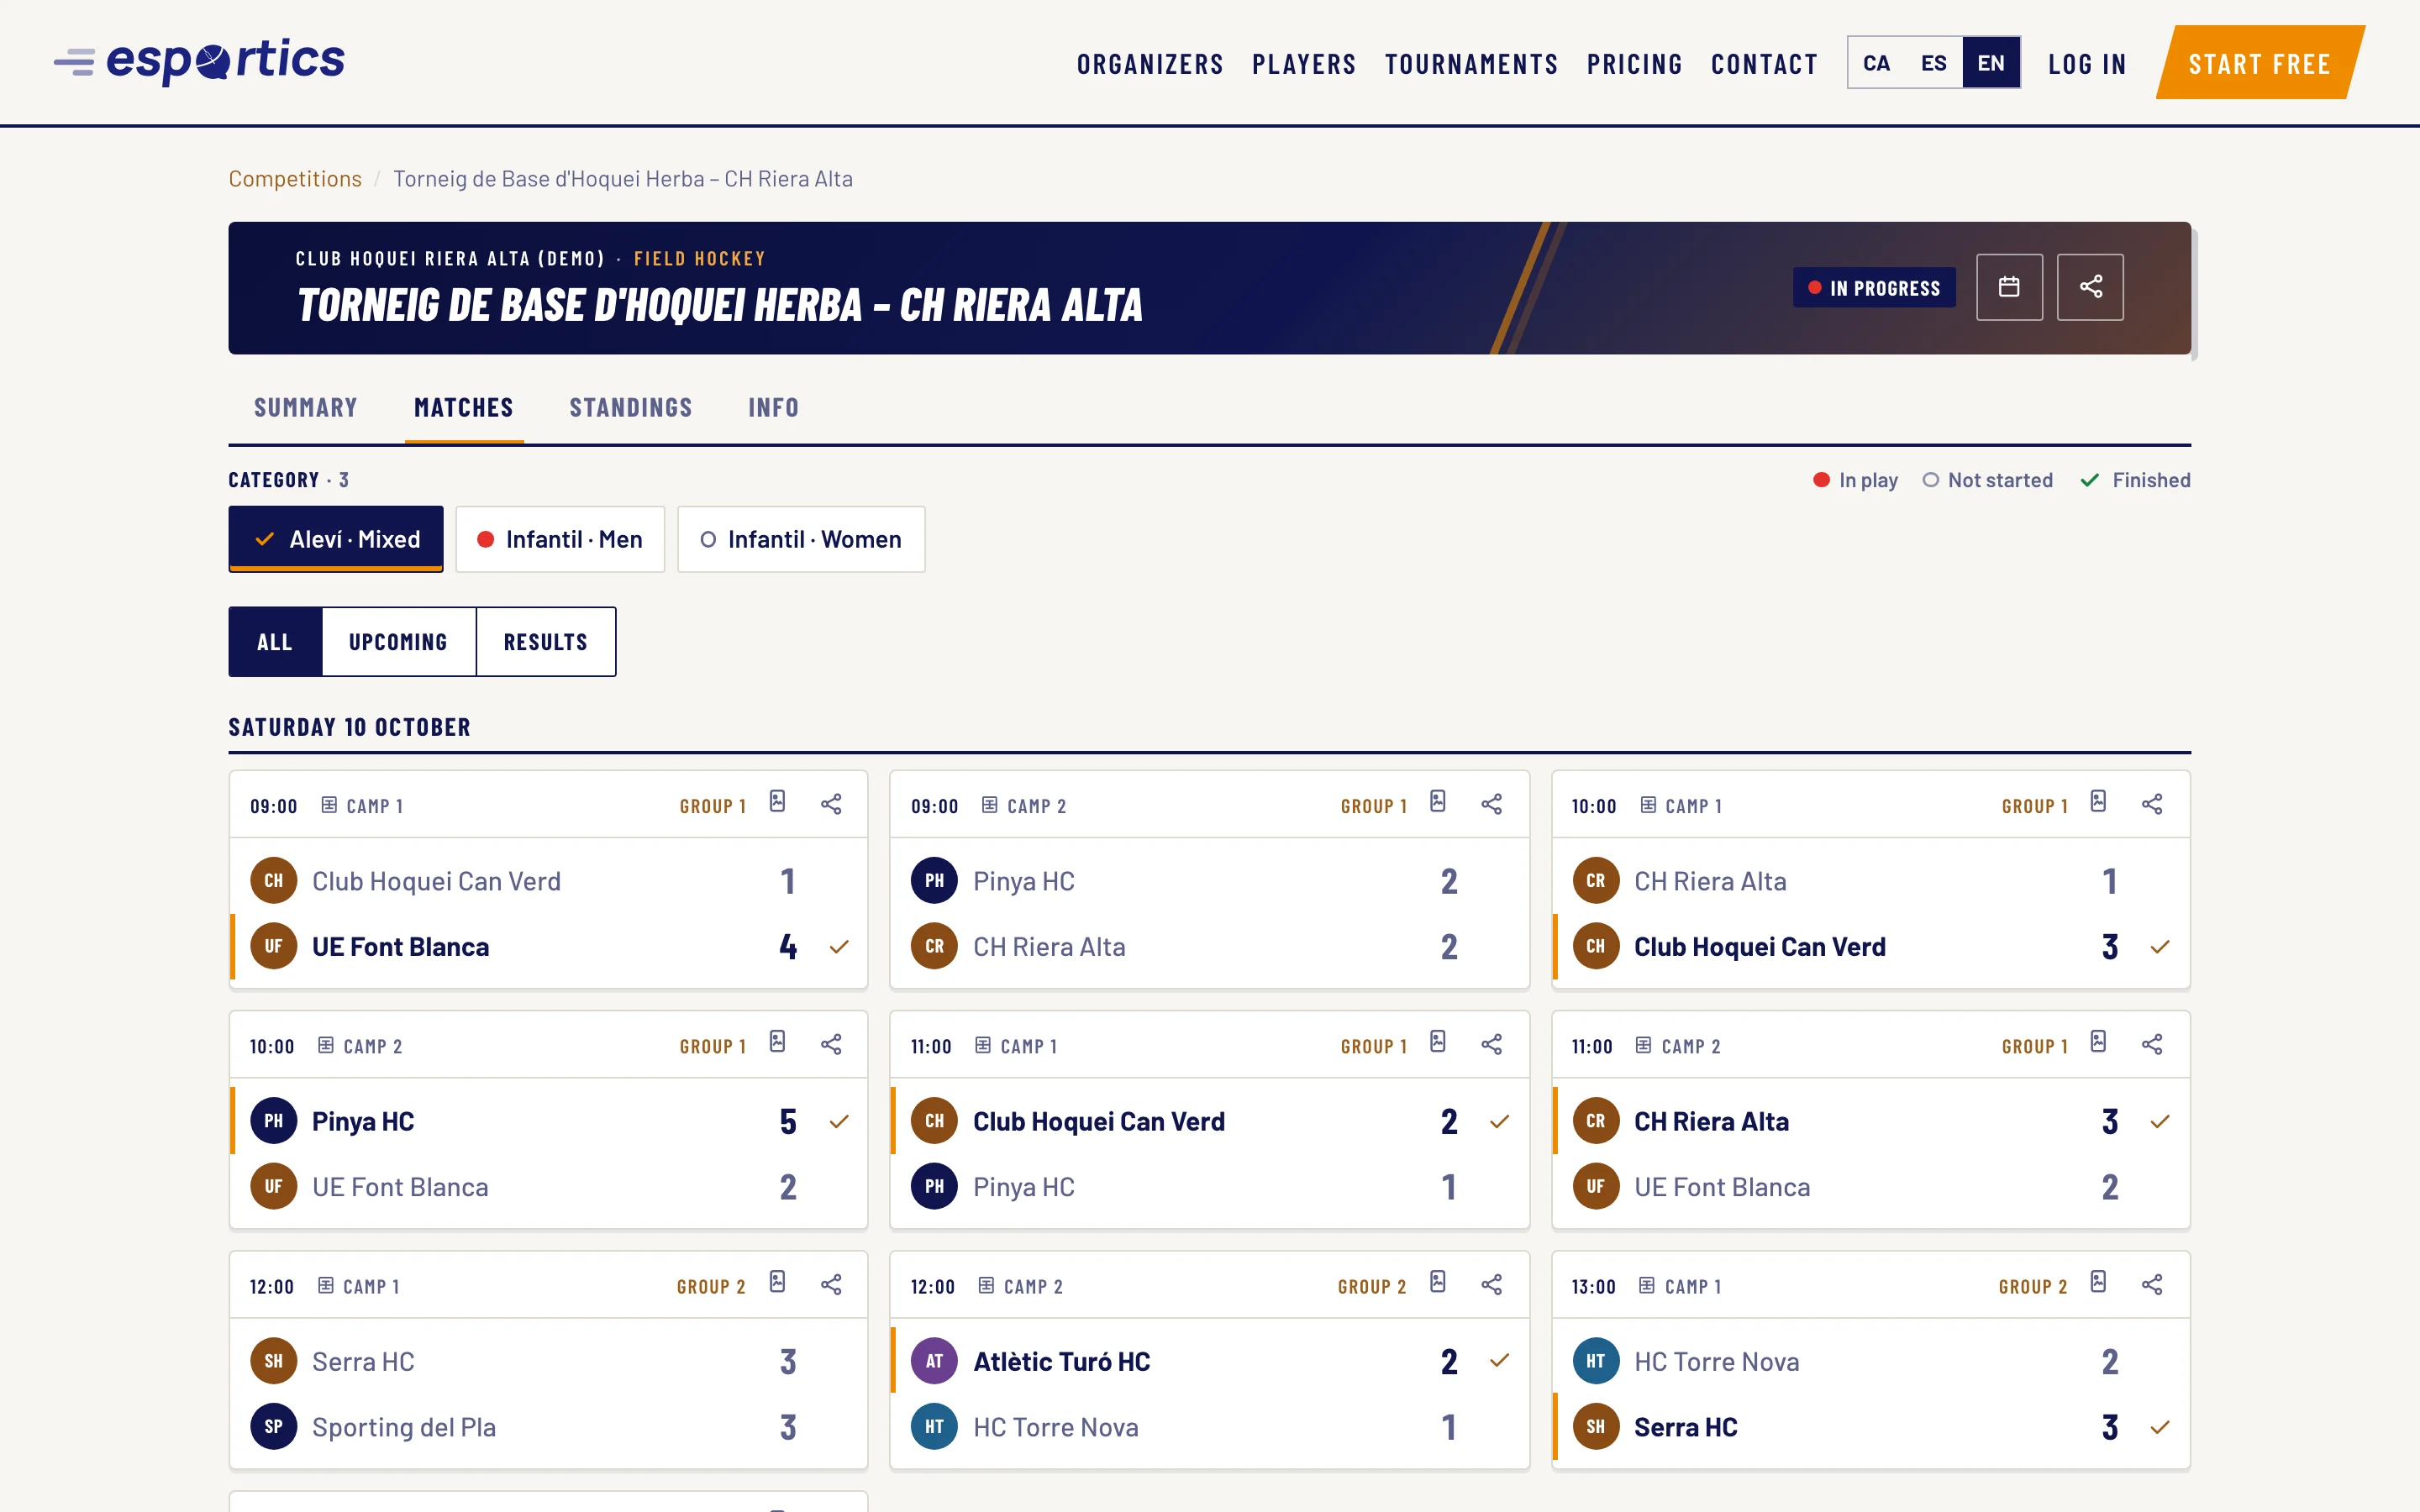Screen dimensions: 2420x1512
Task: Click Atlètic Turó HC team row
Action: click(x=1209, y=1361)
